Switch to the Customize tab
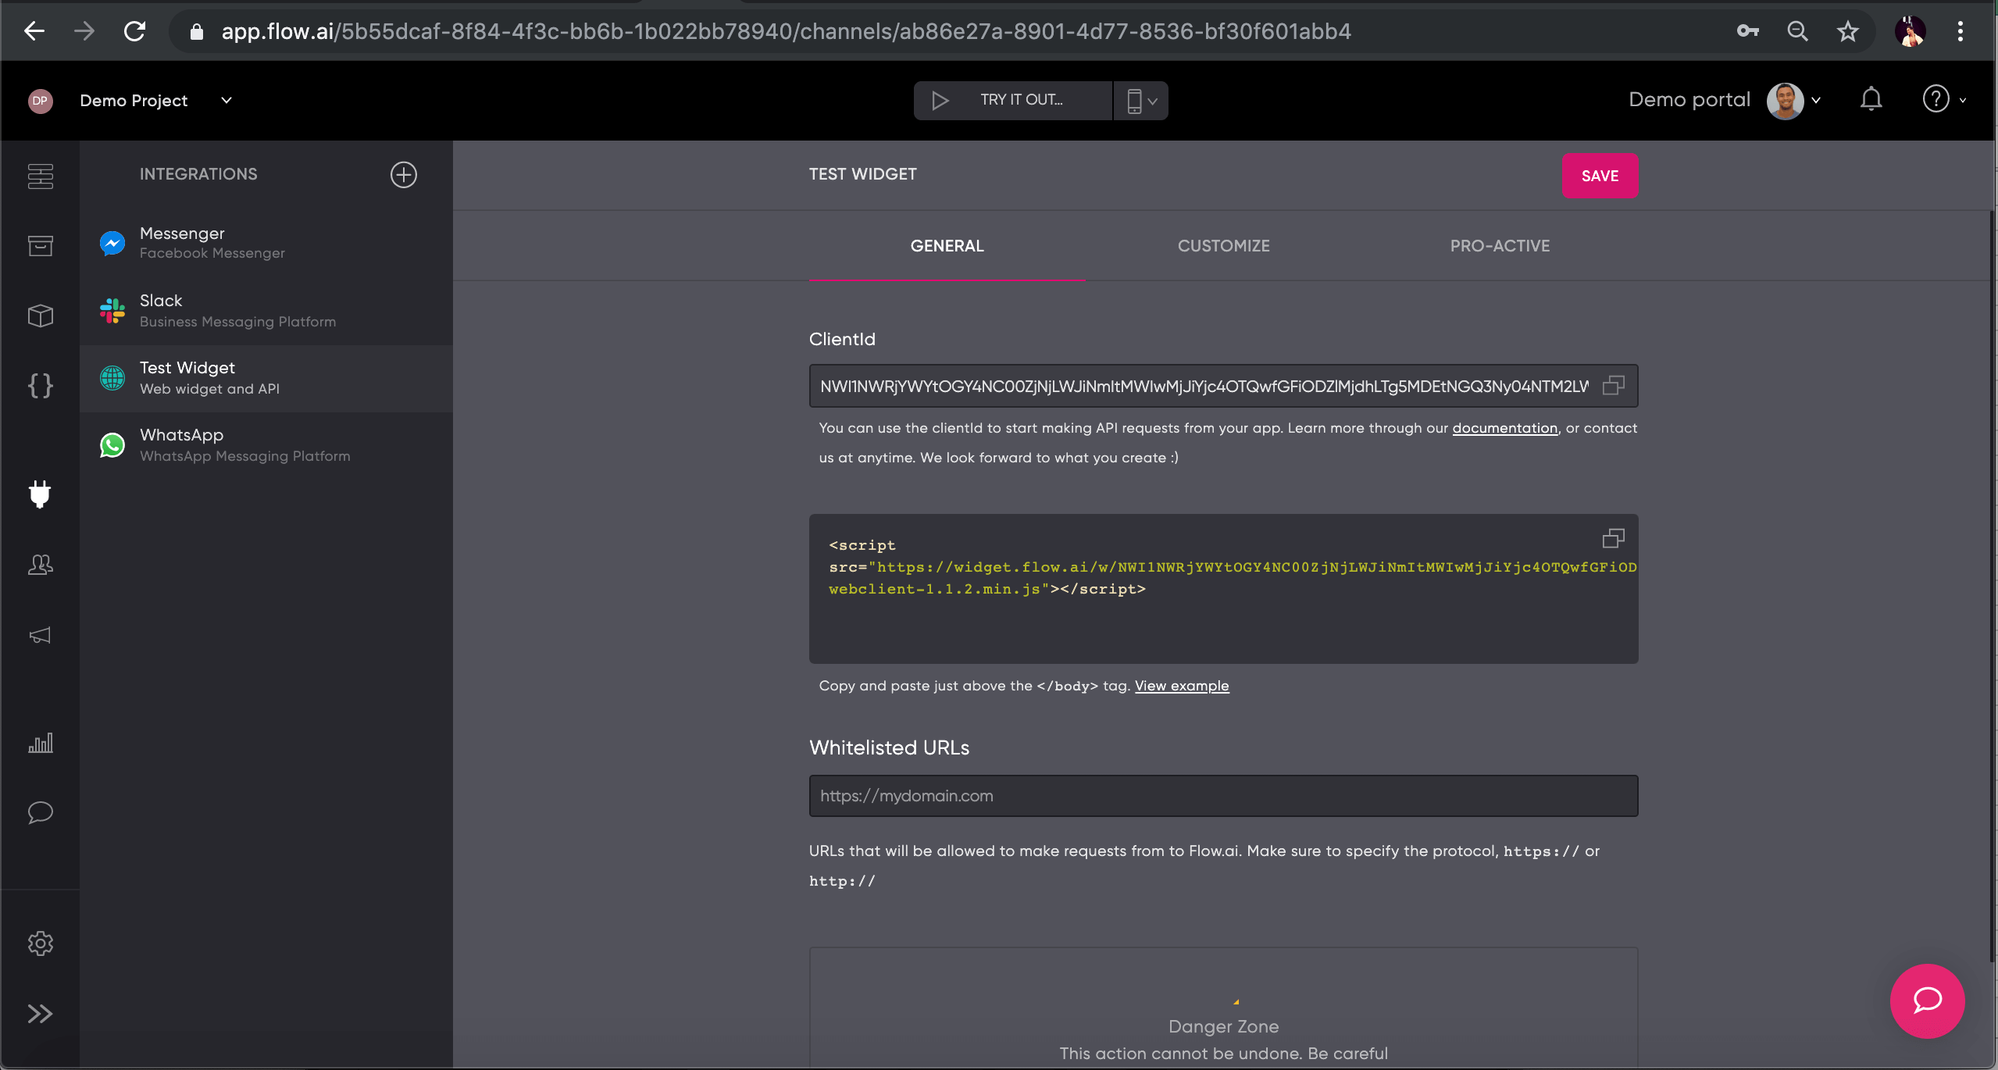This screenshot has width=1998, height=1070. click(1223, 246)
